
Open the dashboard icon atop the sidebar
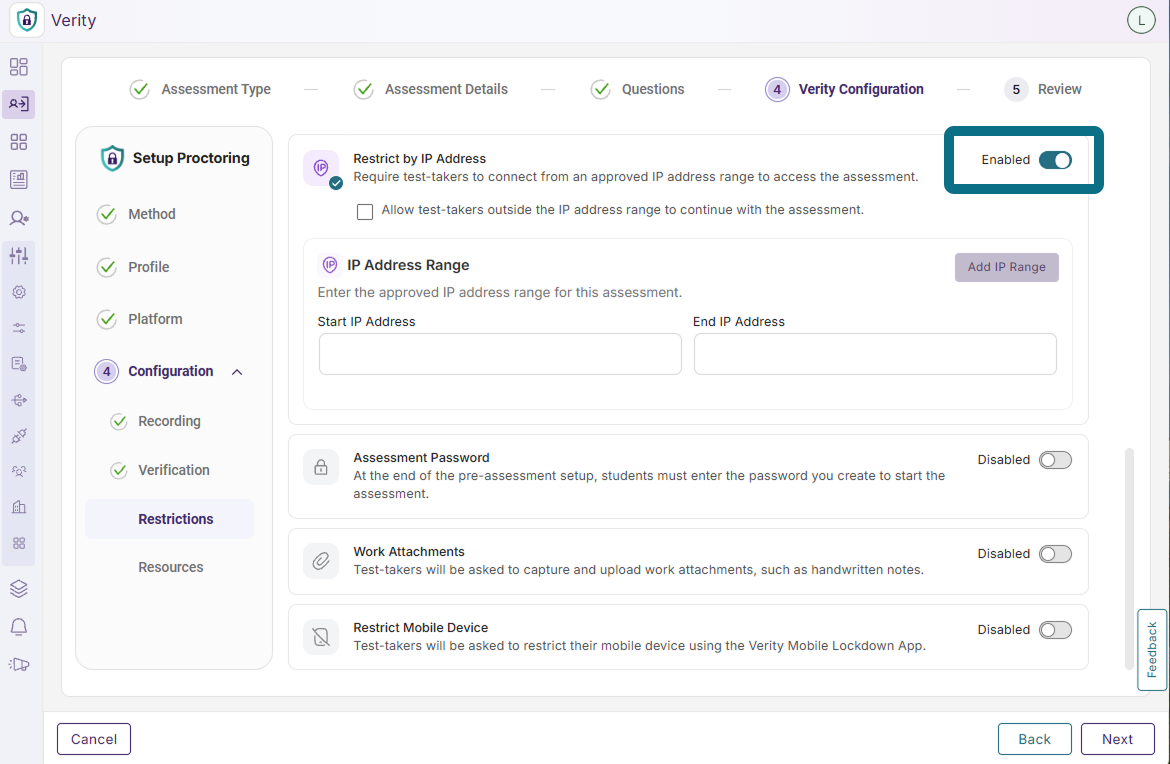coord(19,67)
